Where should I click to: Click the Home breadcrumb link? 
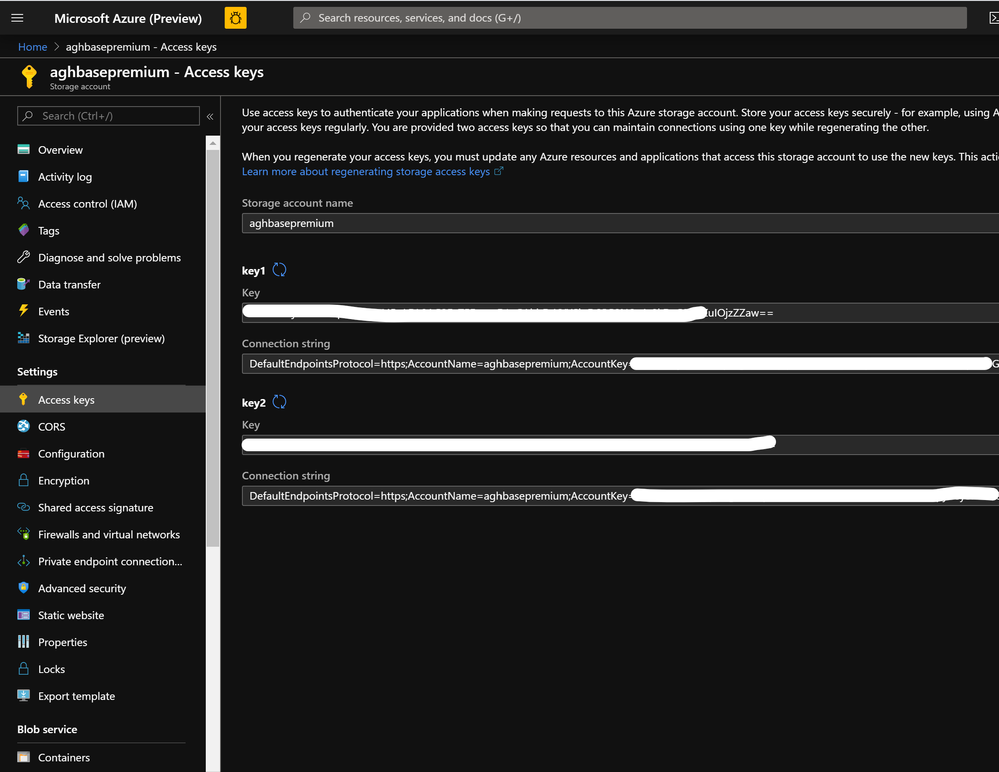[x=32, y=46]
